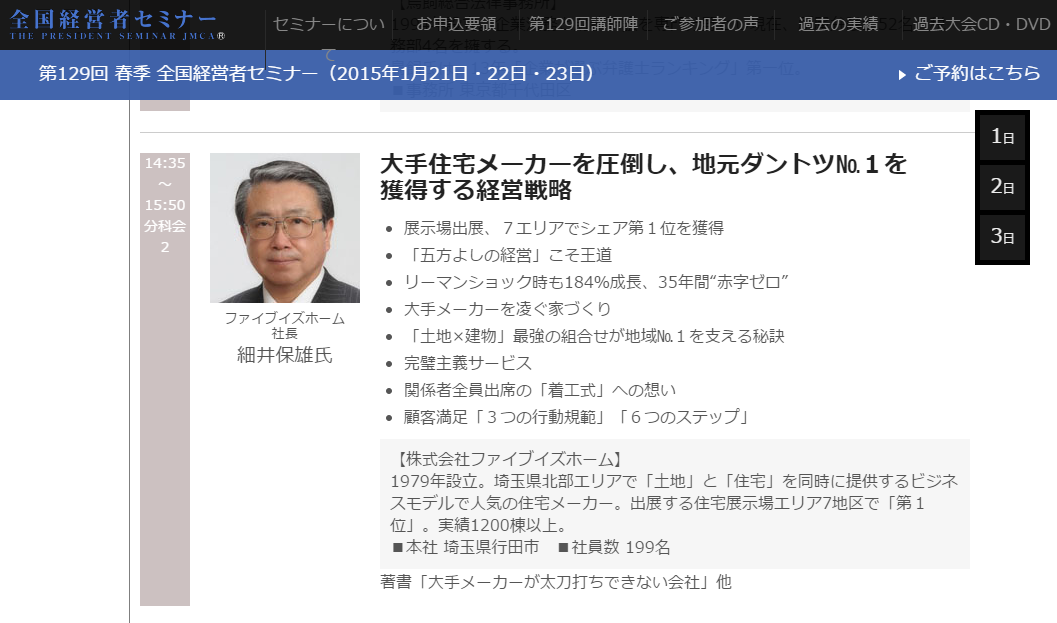Click the speaker photo of 細井保雄氏
Screen dimensions: 1057x623
pos(284,228)
